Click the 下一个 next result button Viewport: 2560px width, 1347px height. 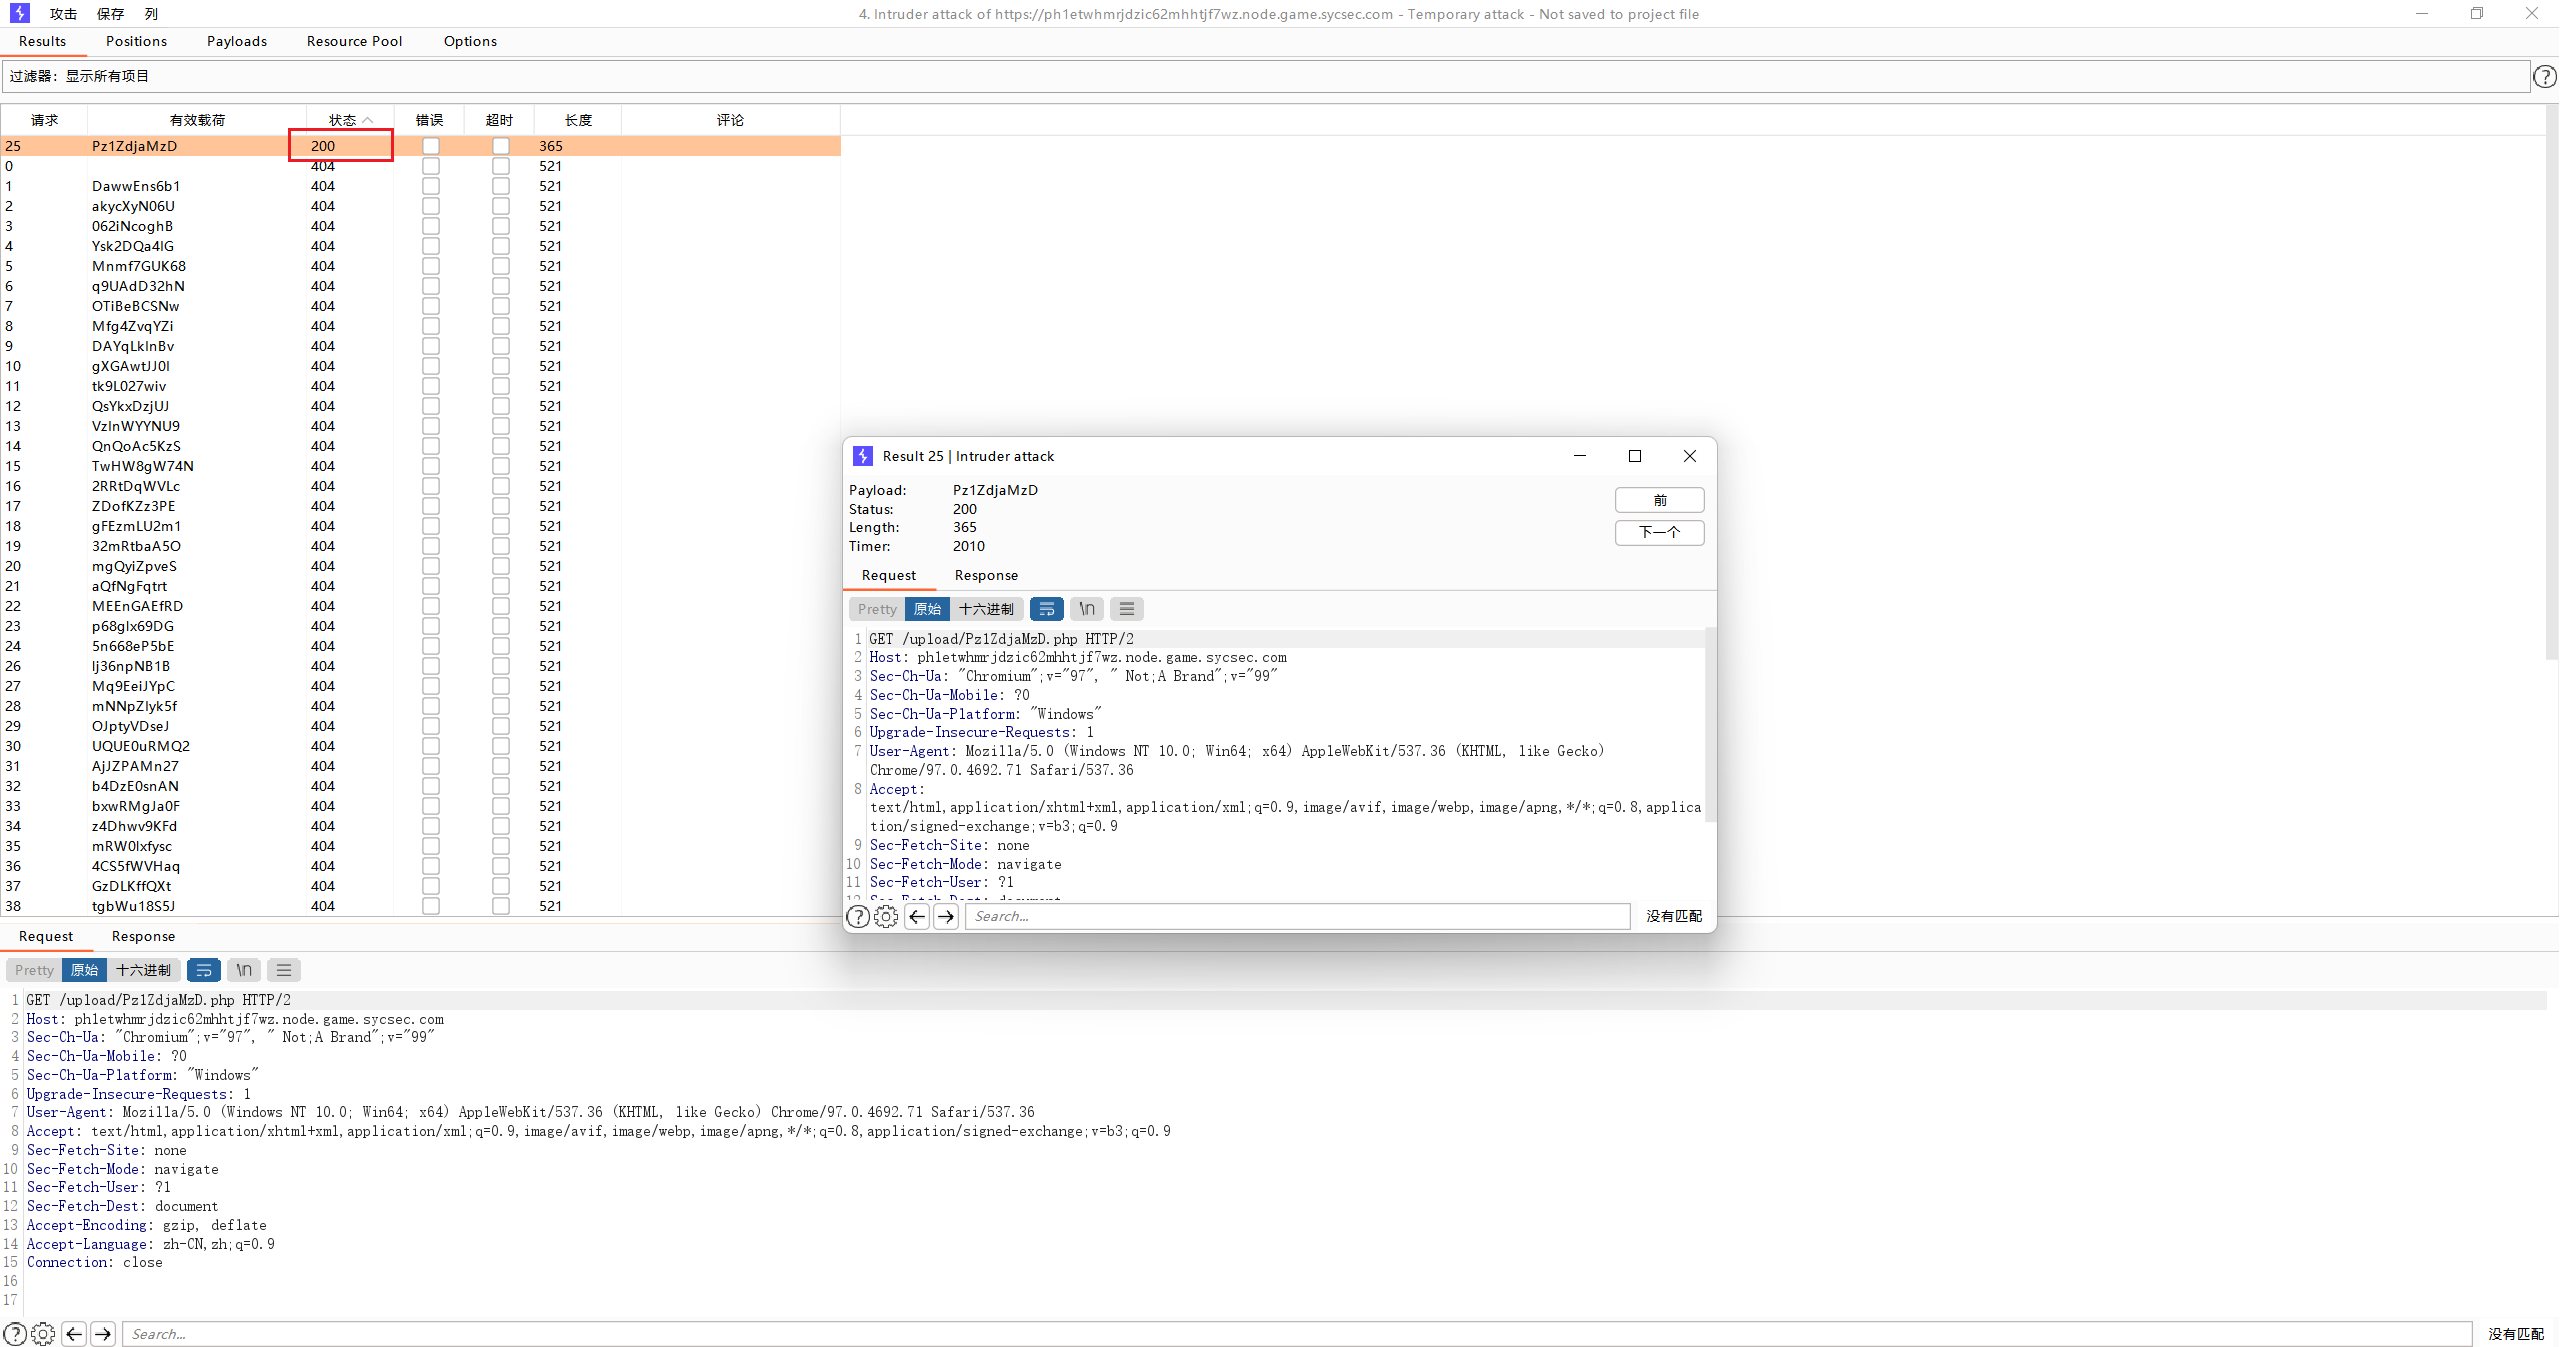1659,532
